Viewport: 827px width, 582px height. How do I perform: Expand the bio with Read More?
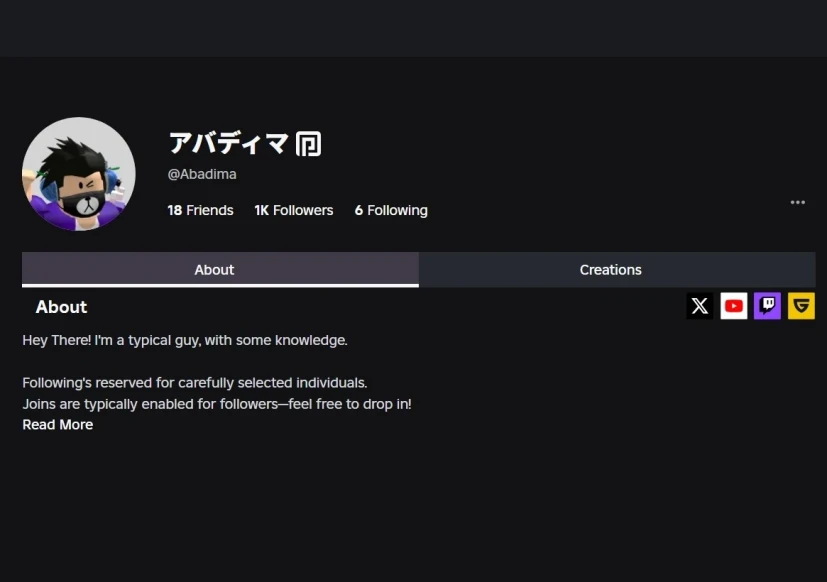point(58,425)
